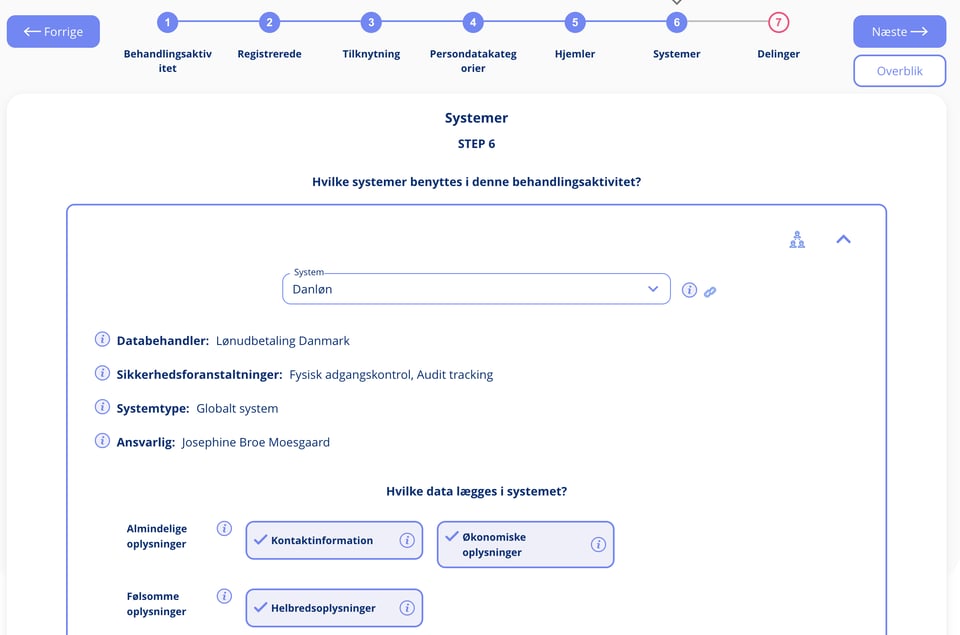This screenshot has width=960, height=635.
Task: Click info icon inside Økonomiske oplysninger chip
Action: coord(598,544)
